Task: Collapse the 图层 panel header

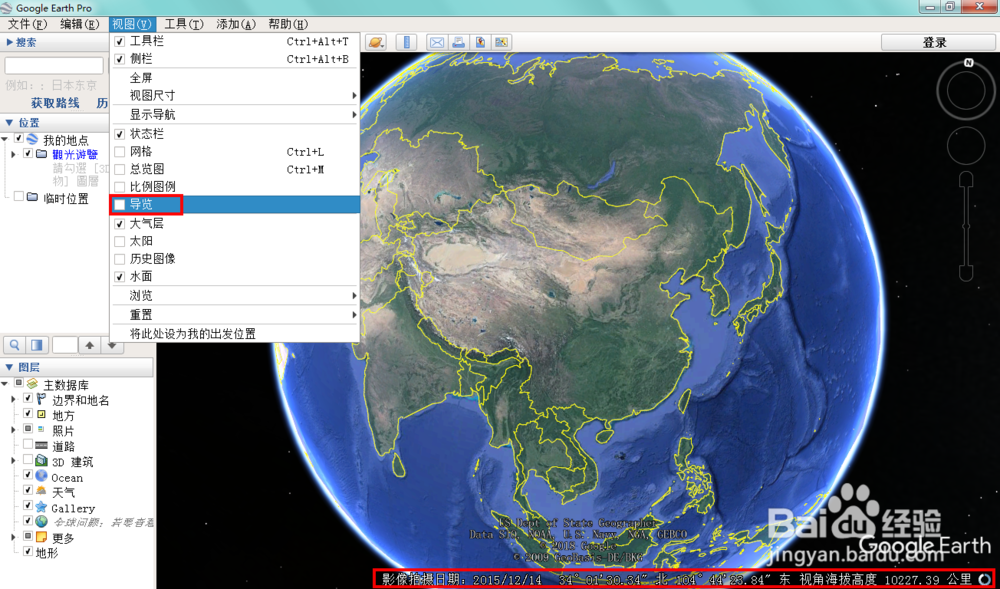Action: click(x=77, y=367)
